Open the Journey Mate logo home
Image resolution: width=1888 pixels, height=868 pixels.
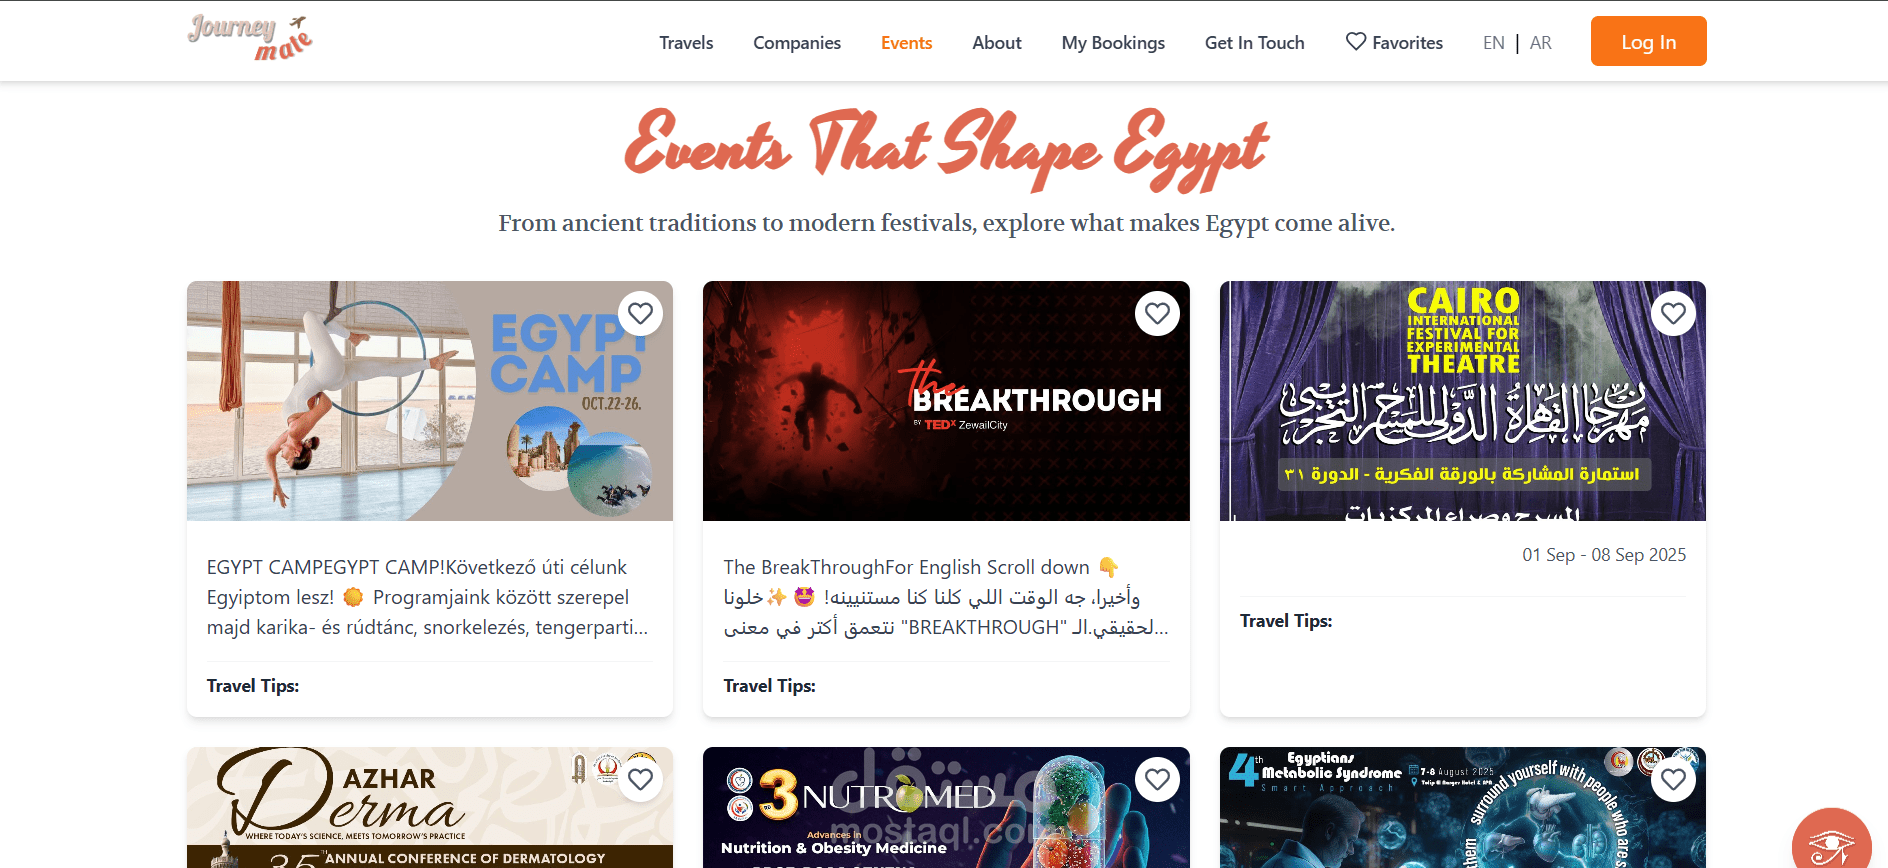(250, 38)
